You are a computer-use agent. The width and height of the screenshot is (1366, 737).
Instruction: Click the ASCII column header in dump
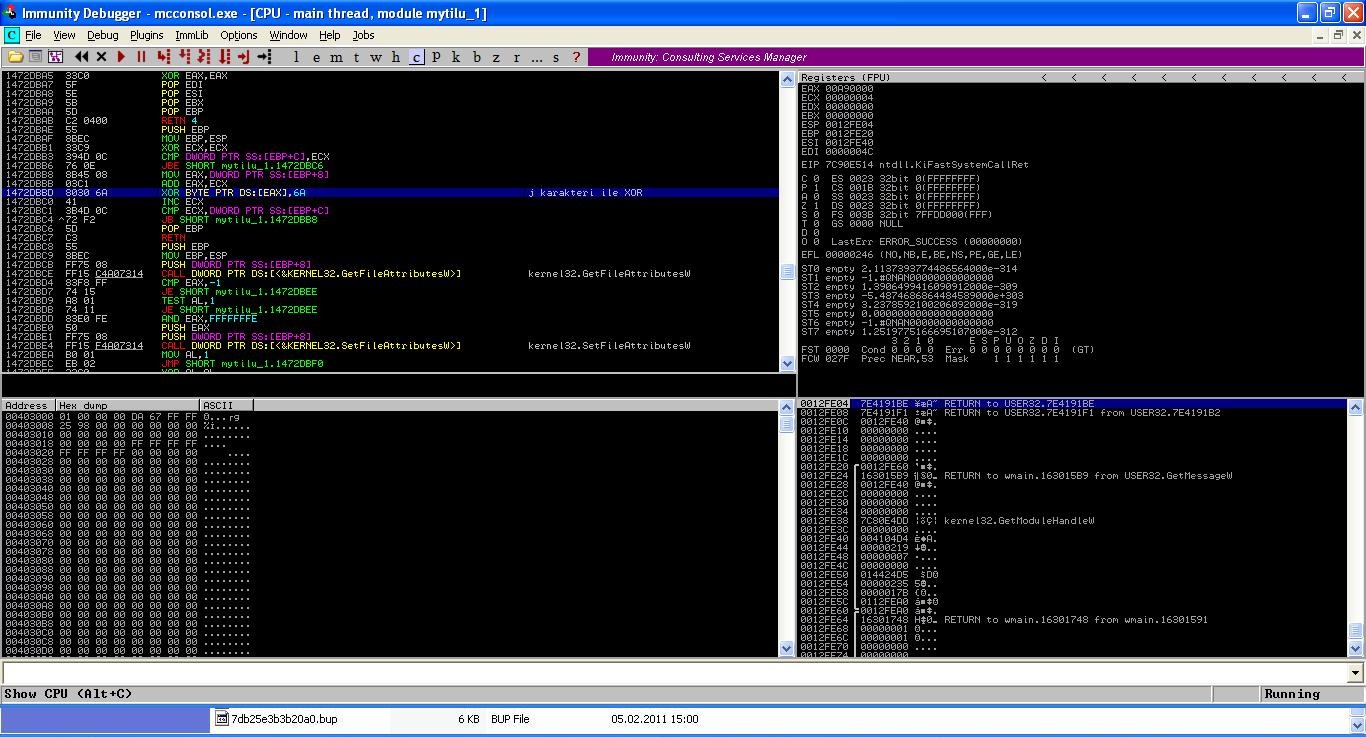pos(227,405)
